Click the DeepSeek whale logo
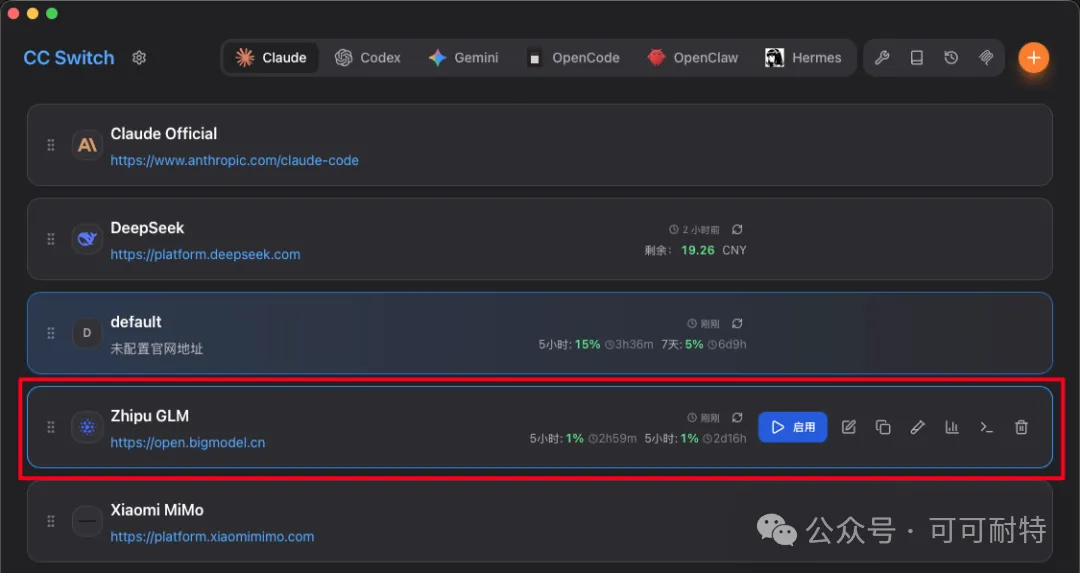This screenshot has height=573, width=1080. tap(87, 239)
